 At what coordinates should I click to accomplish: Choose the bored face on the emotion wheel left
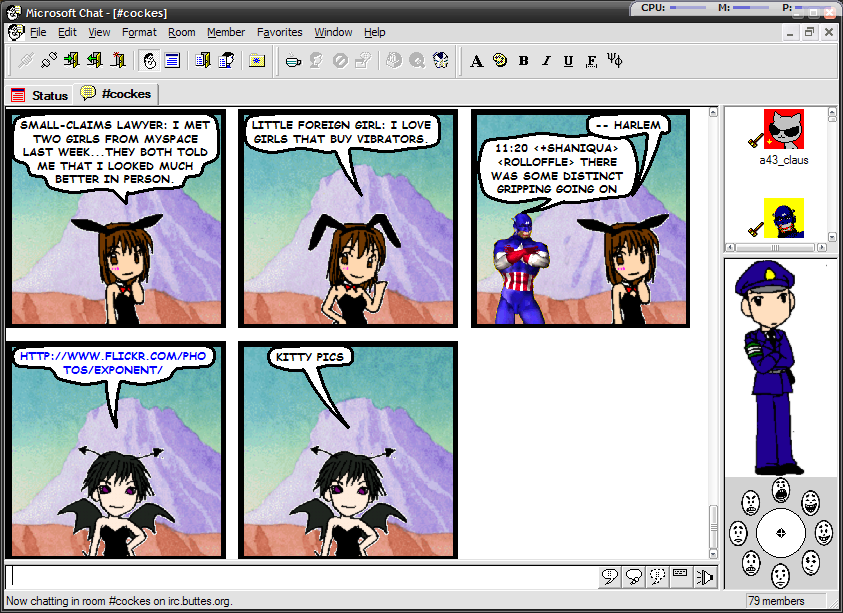[738, 532]
